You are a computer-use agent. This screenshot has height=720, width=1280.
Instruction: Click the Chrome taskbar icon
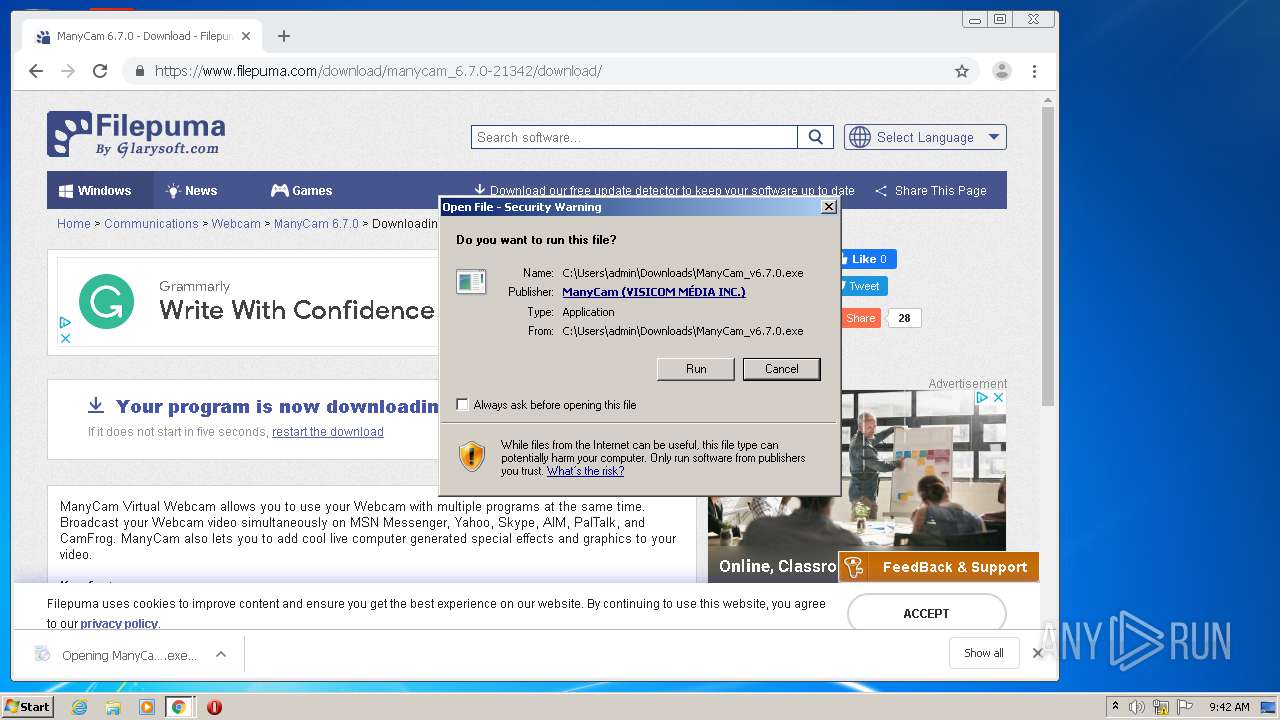178,707
